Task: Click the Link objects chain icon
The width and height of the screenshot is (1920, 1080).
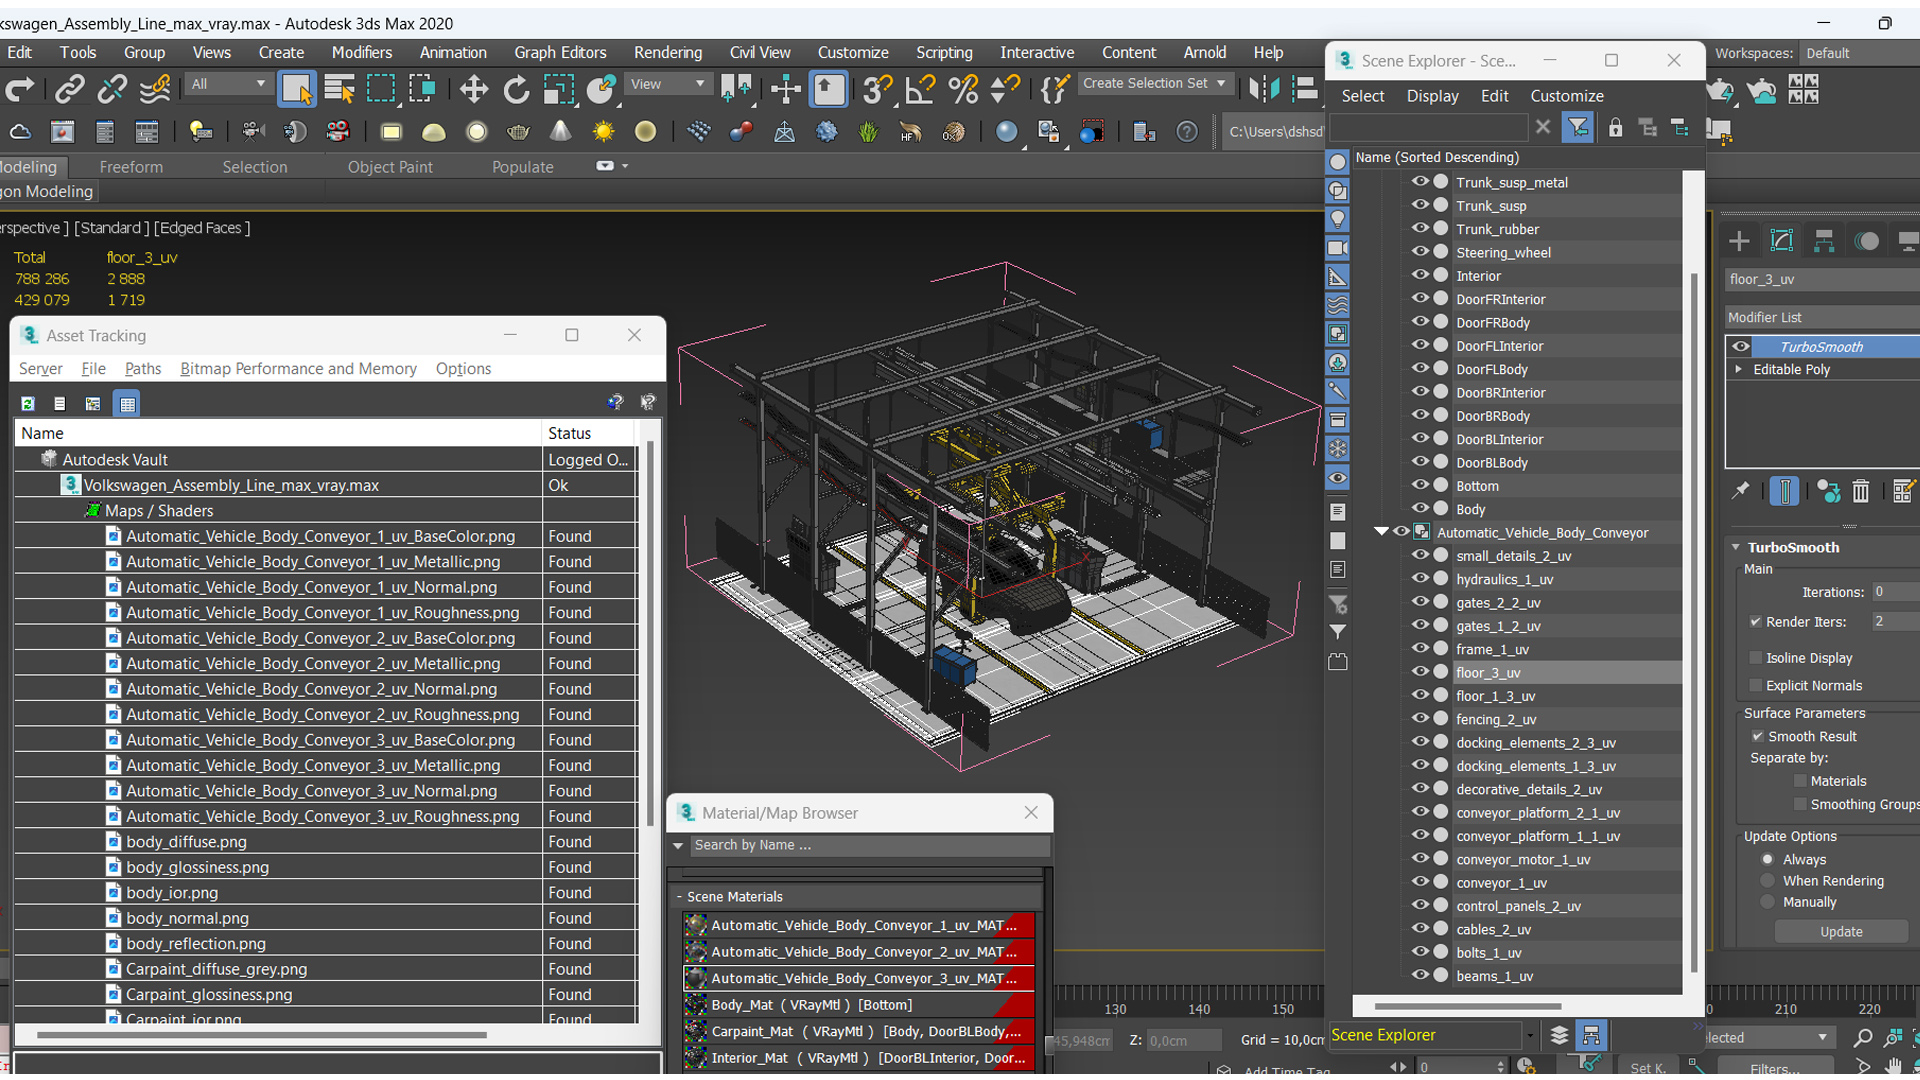Action: [x=69, y=90]
